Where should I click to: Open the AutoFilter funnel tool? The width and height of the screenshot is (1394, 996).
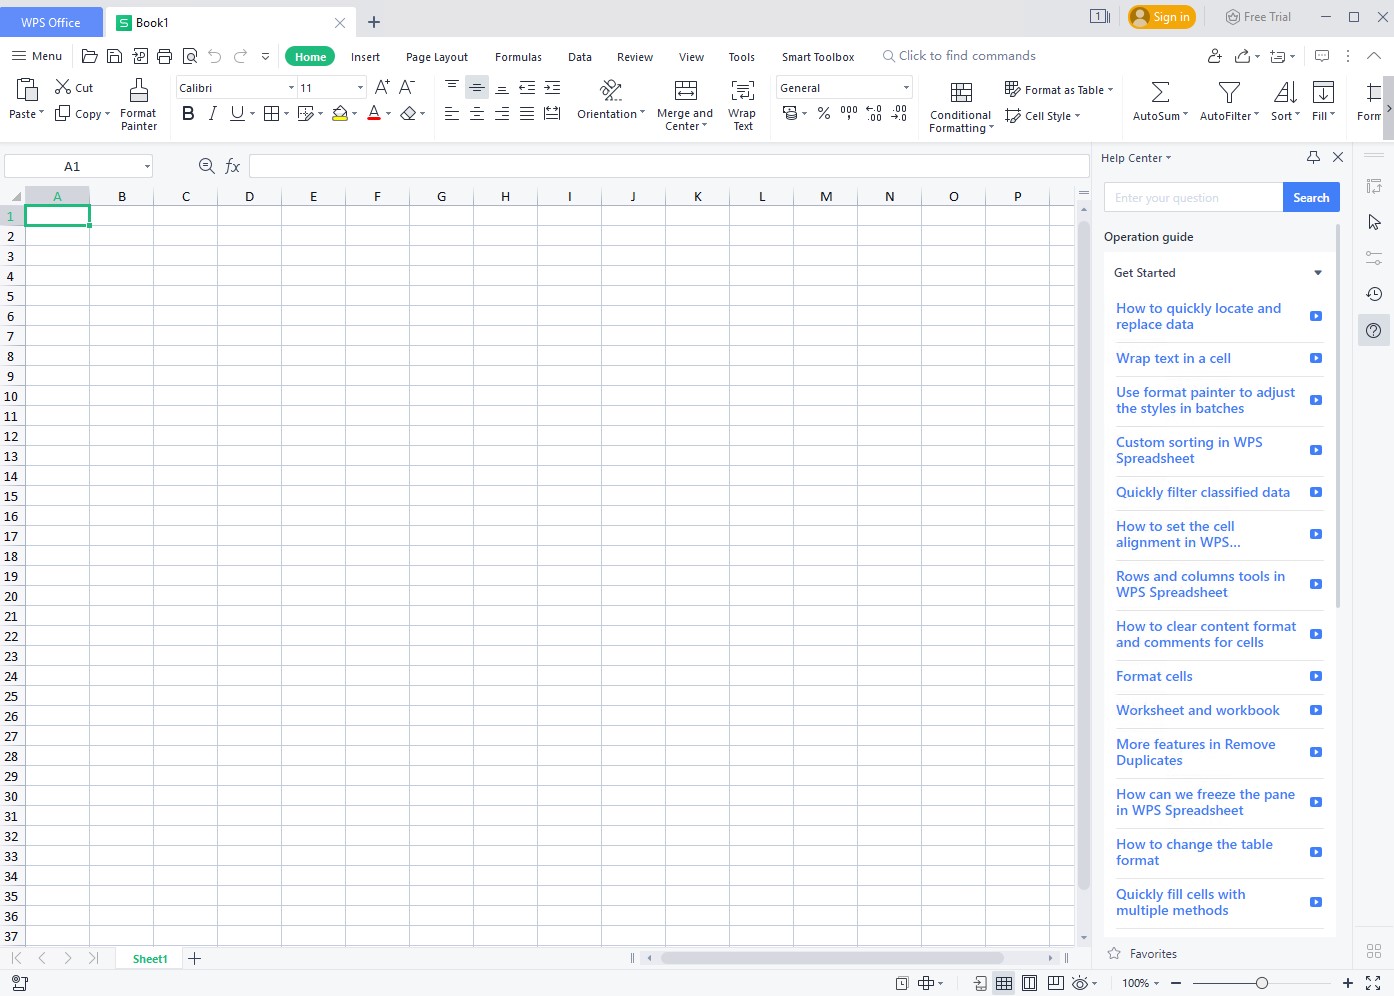pyautogui.click(x=1229, y=92)
